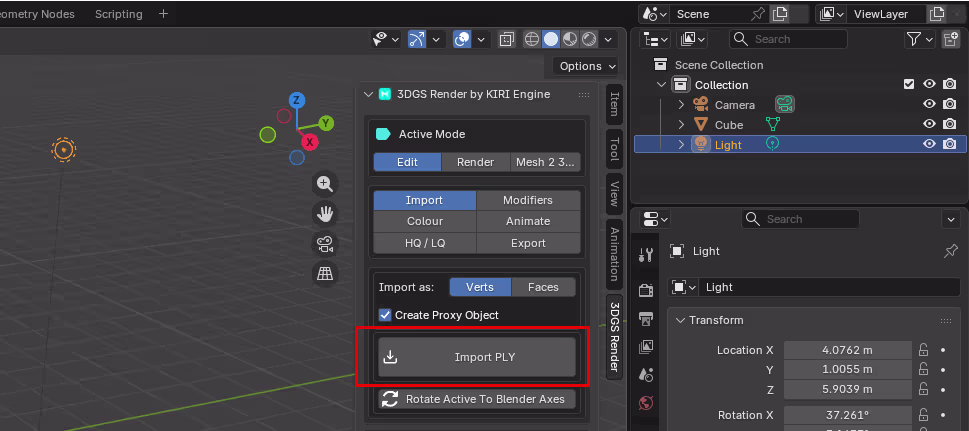Toggle X-ray mode

point(507,40)
